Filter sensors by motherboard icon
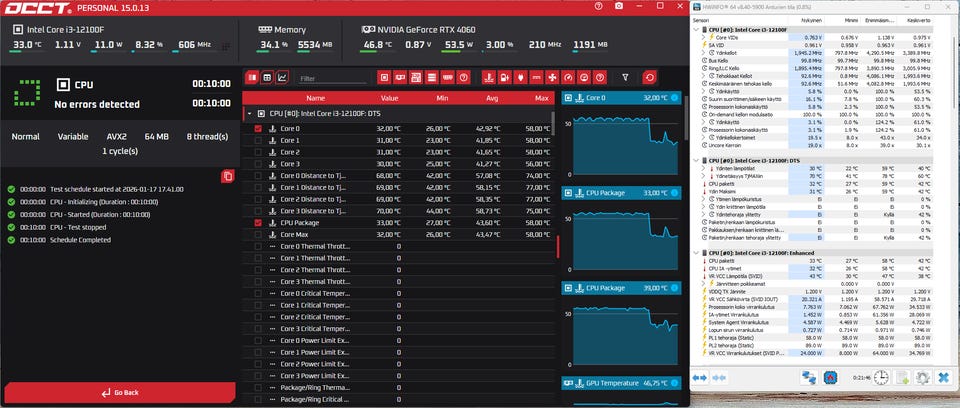The width and height of the screenshot is (960, 408). point(416,78)
